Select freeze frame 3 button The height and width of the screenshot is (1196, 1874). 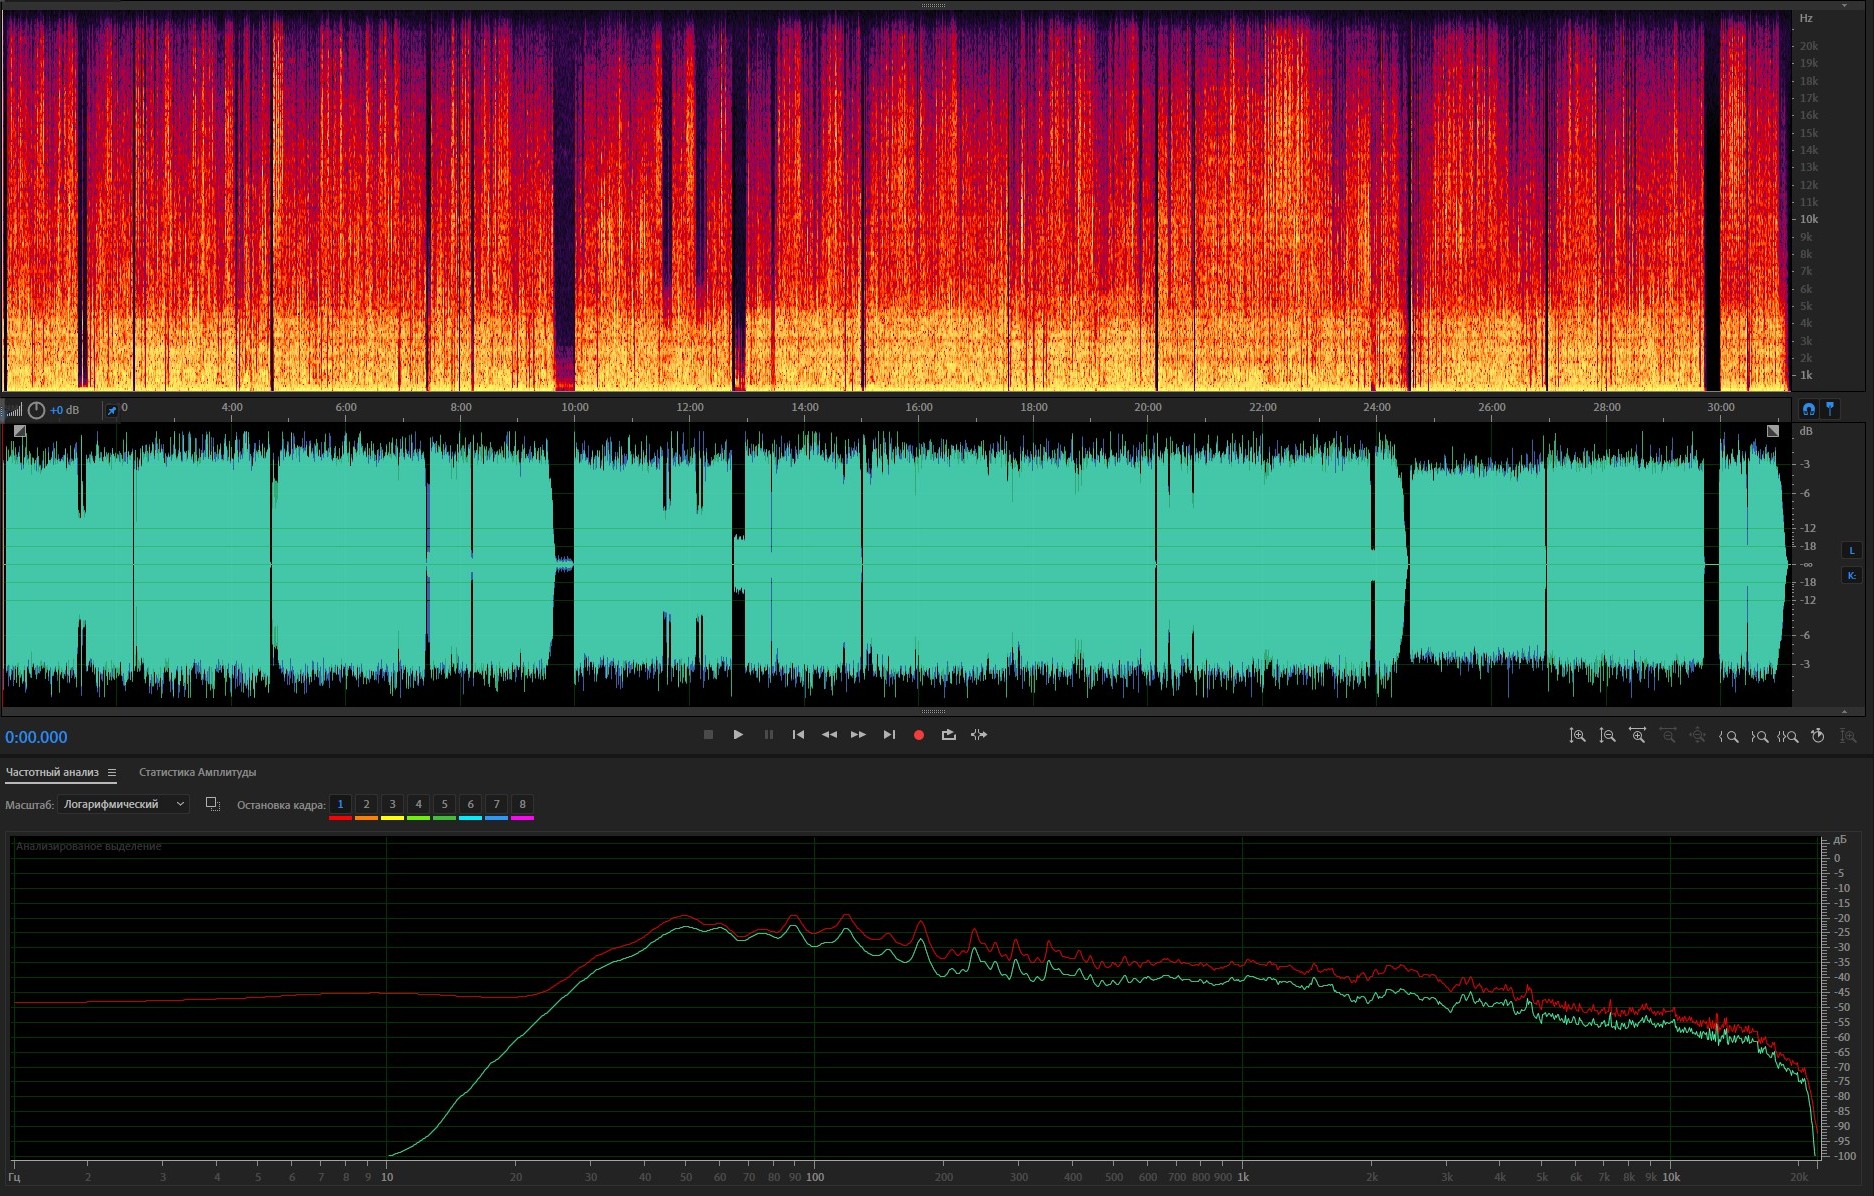(392, 805)
